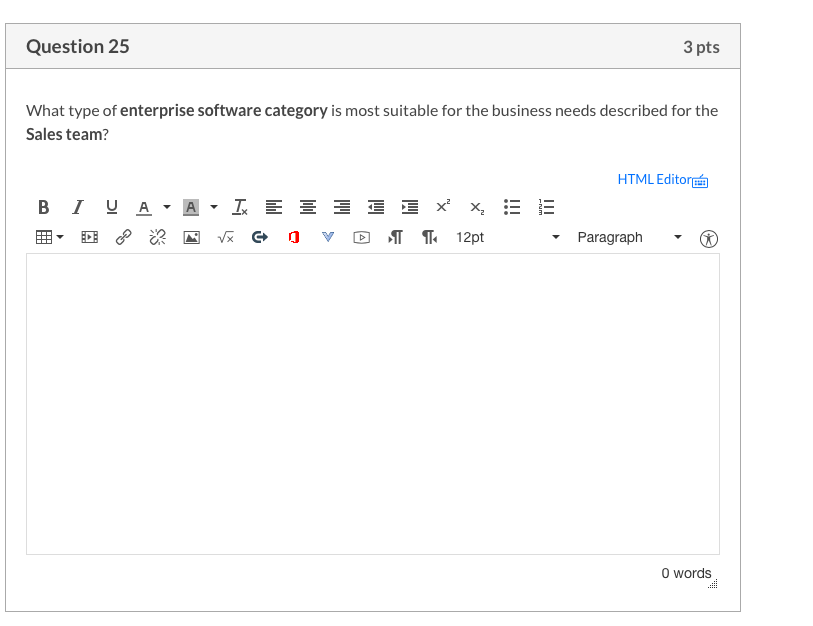Click the keyboard shortcuts icon
The width and height of the screenshot is (813, 626).
pos(700,181)
